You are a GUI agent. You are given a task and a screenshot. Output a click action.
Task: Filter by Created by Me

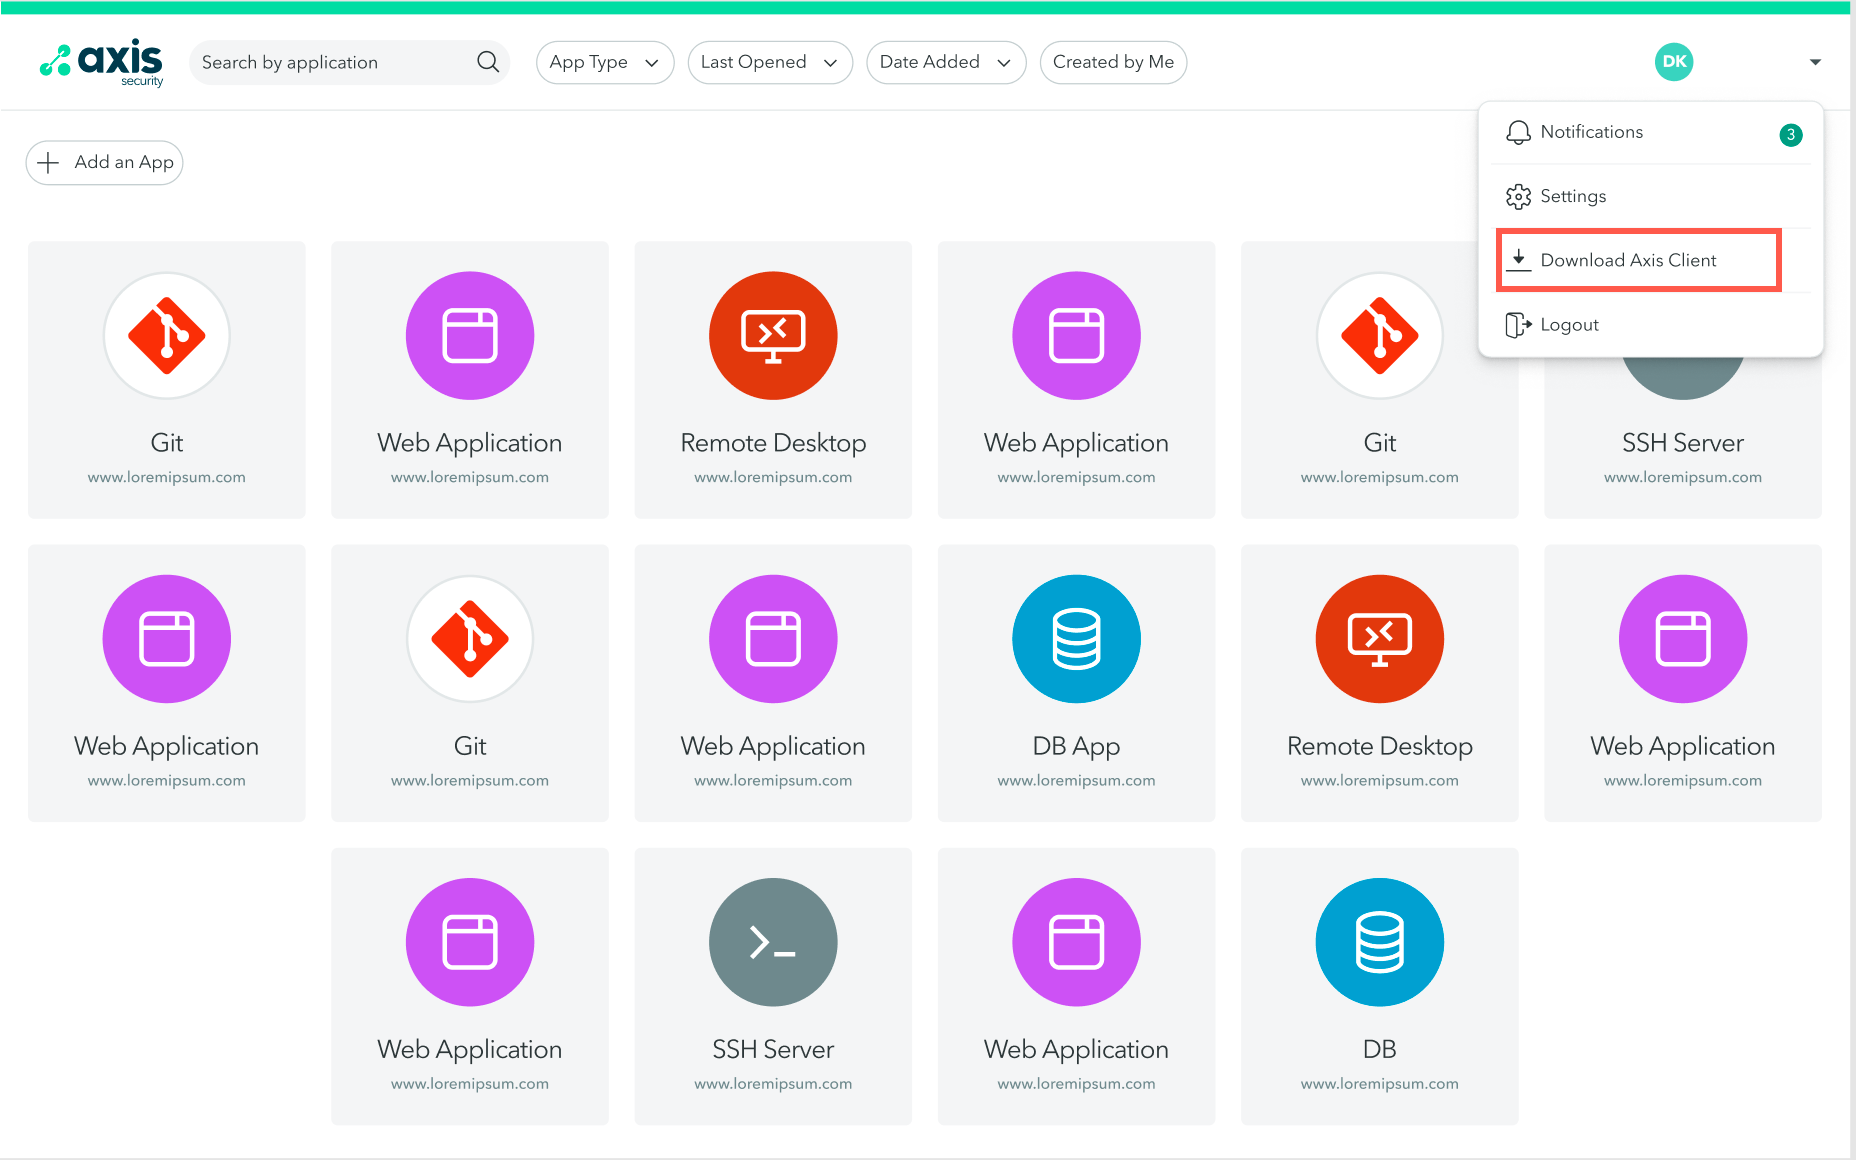point(1113,62)
